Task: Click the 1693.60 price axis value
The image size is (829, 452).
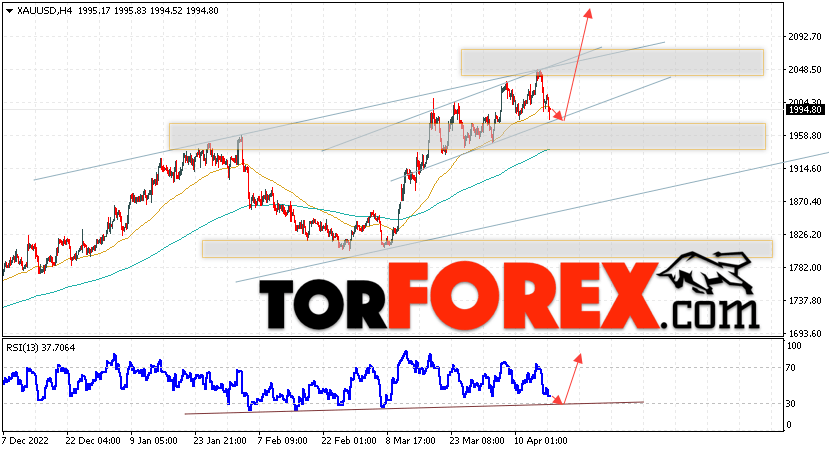Action: (805, 334)
